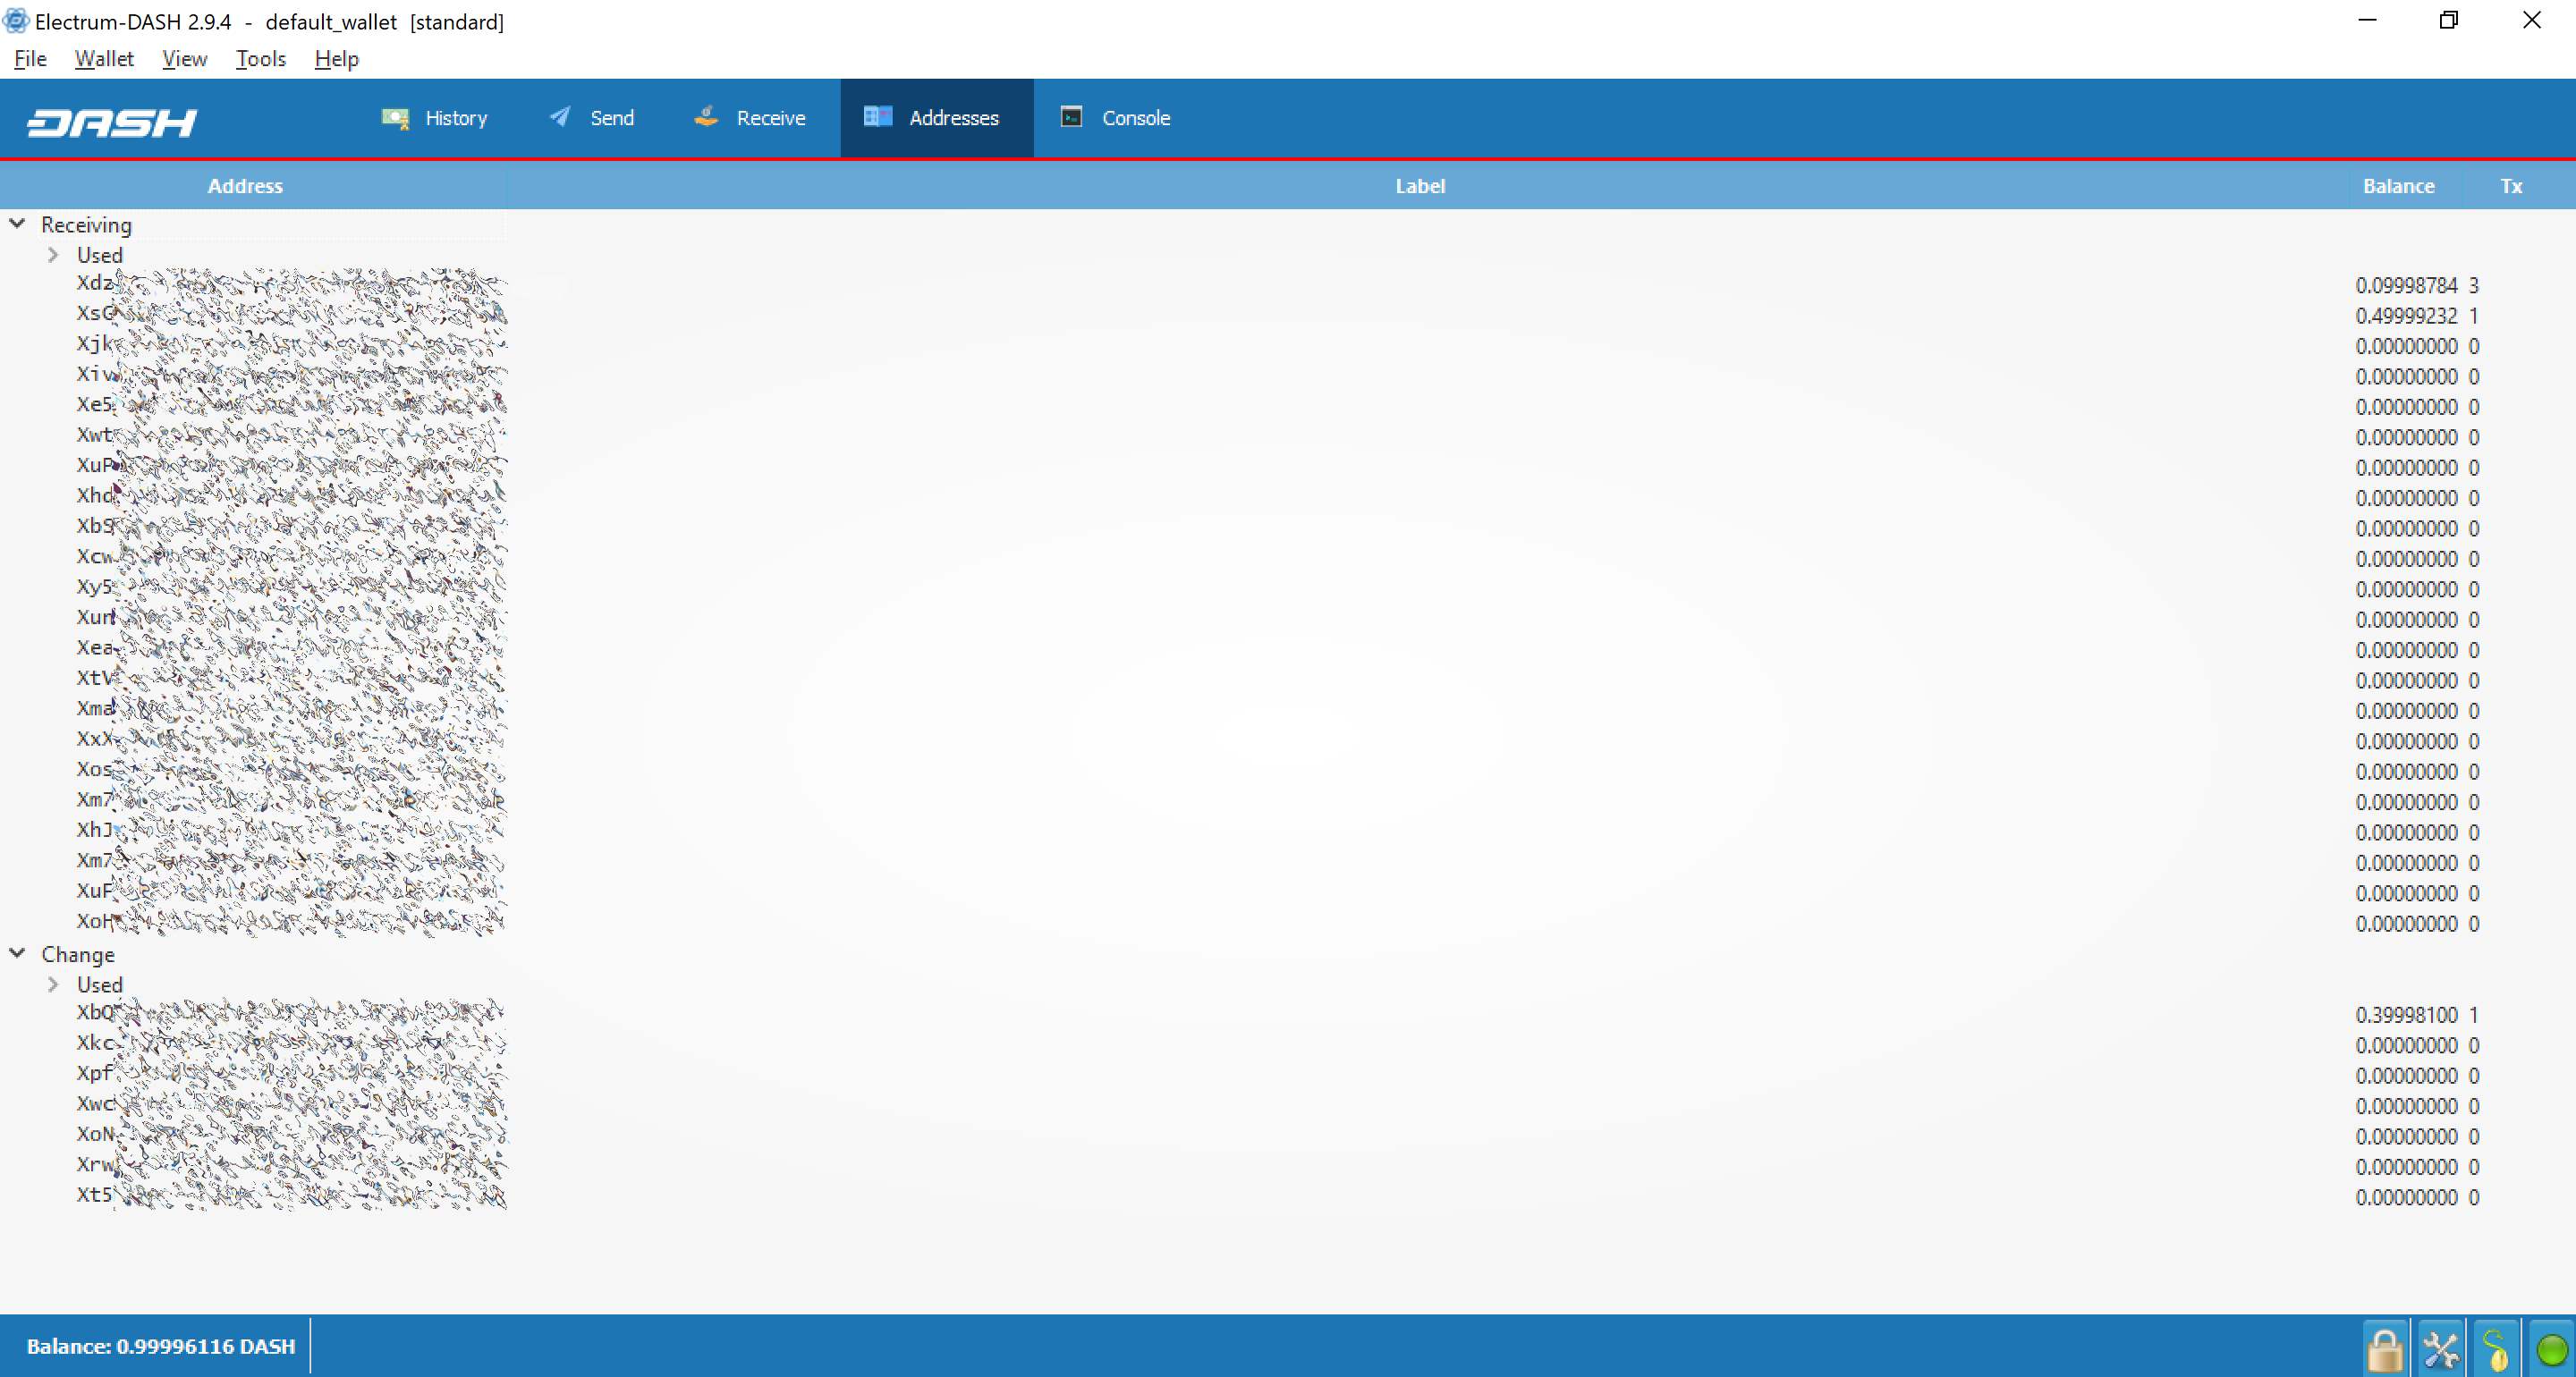This screenshot has width=2576, height=1377.
Task: Click the Console tab icon
Action: [1072, 116]
